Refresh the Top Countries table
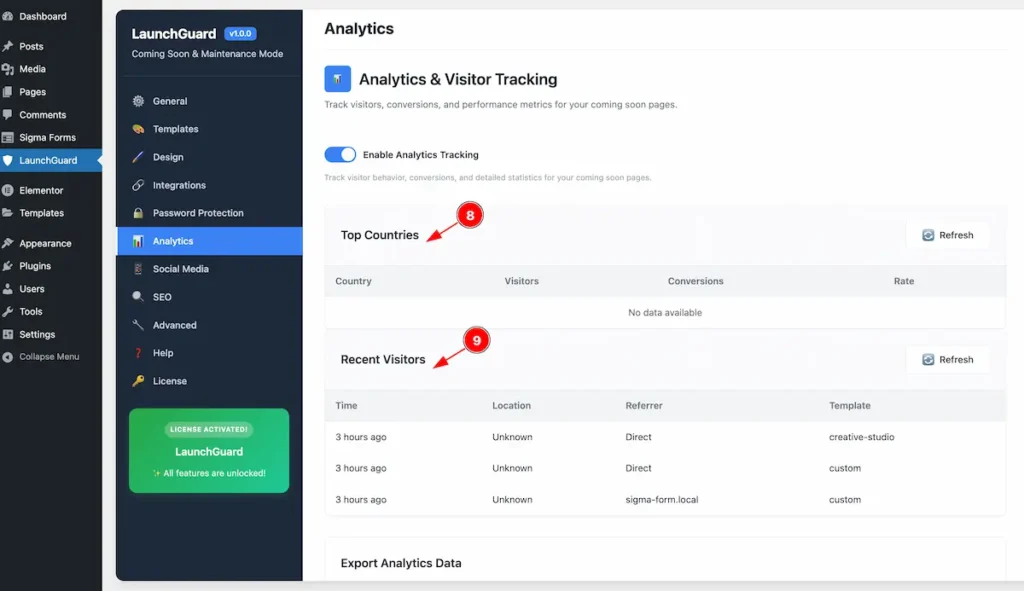 [948, 235]
